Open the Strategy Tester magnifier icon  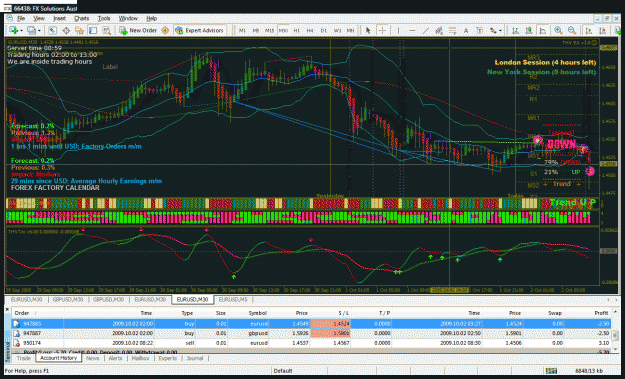[106, 30]
